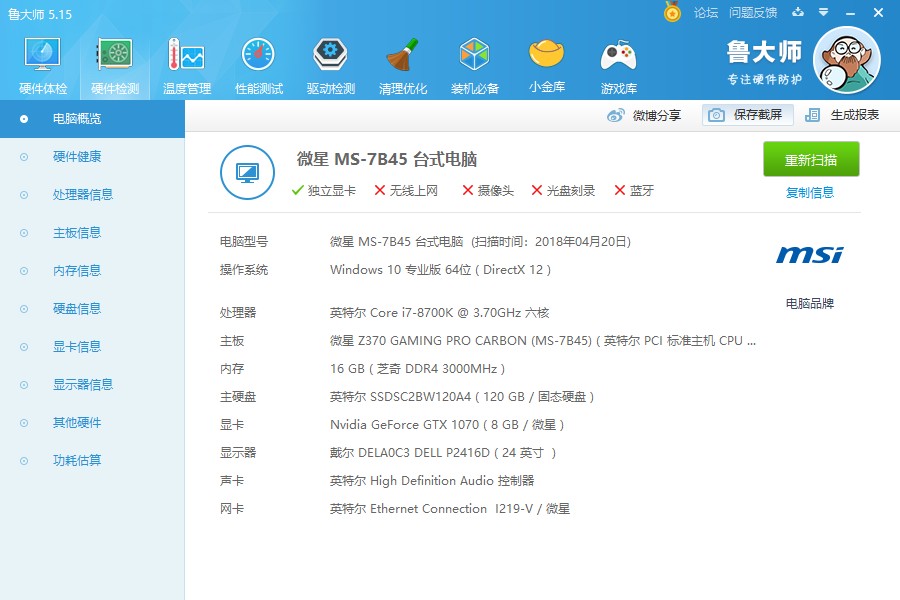The height and width of the screenshot is (600, 900).
Task: Click the heading 微星 MS-7B45 台式电脑
Action: tap(387, 160)
